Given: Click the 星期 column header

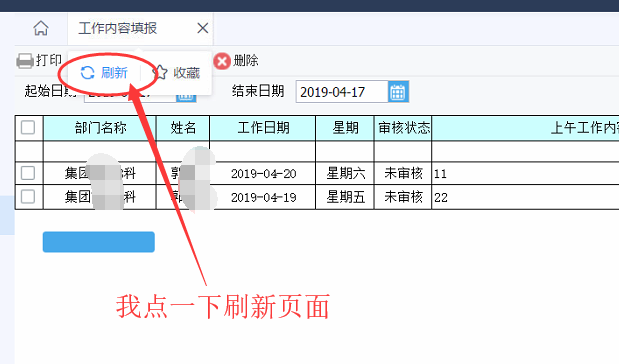Looking at the screenshot, I should [345, 128].
